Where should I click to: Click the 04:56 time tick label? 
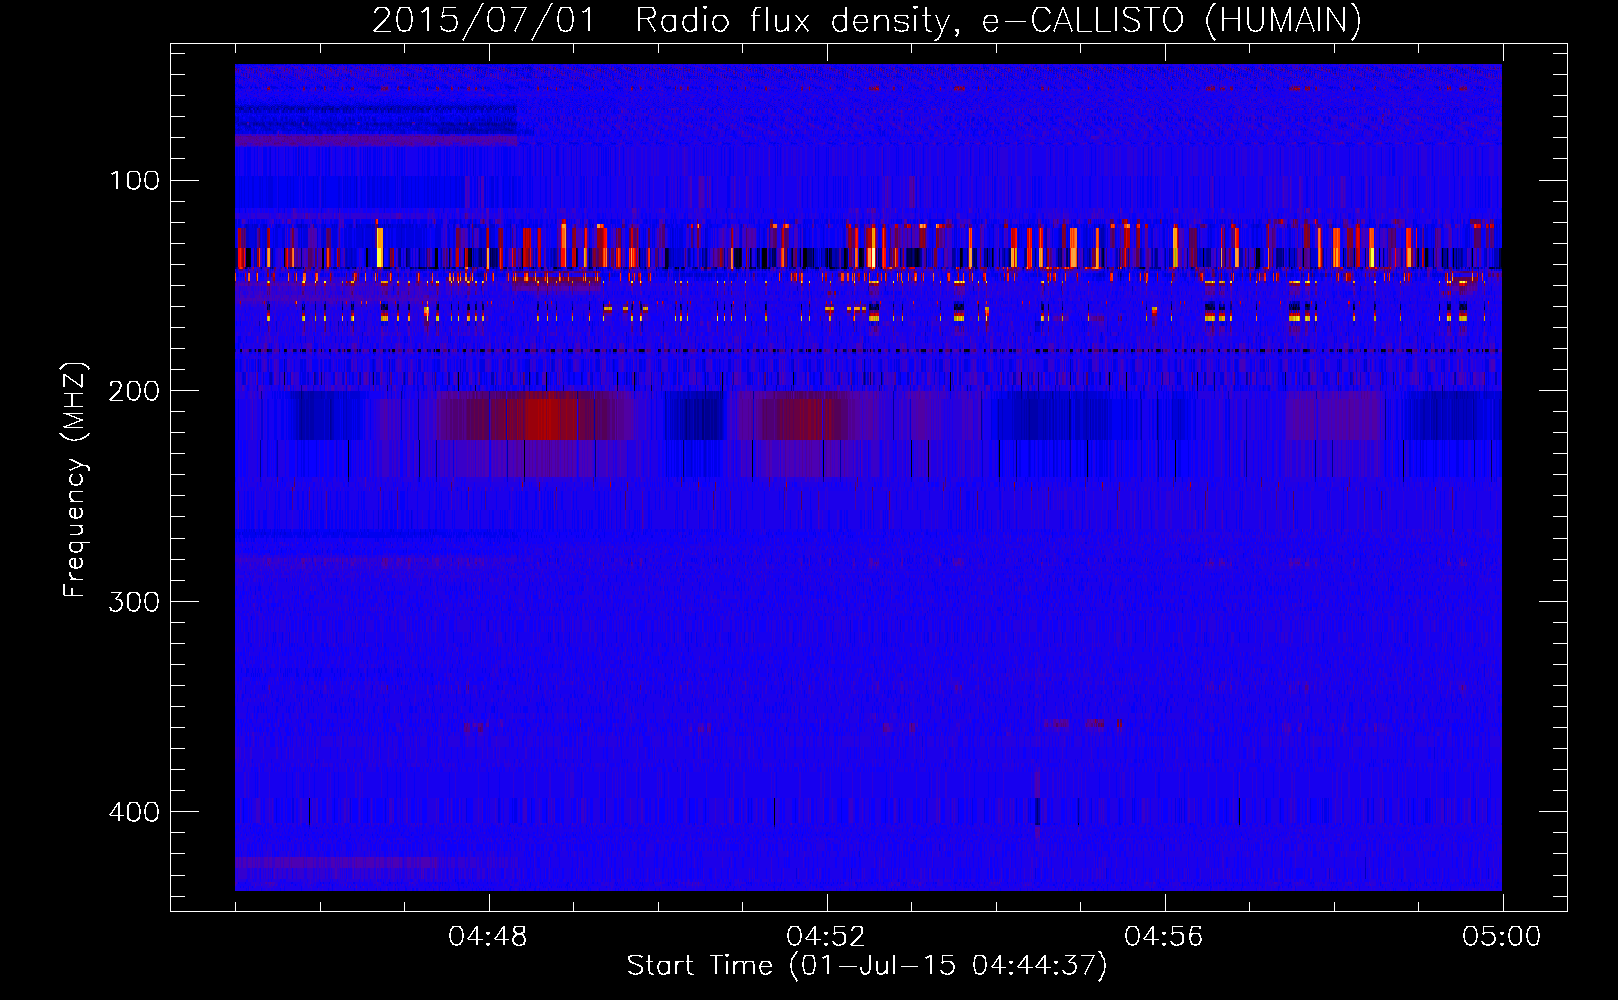tap(1164, 937)
